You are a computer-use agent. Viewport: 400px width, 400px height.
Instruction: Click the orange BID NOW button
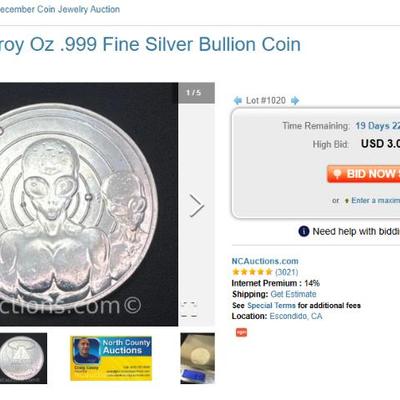click(x=364, y=174)
